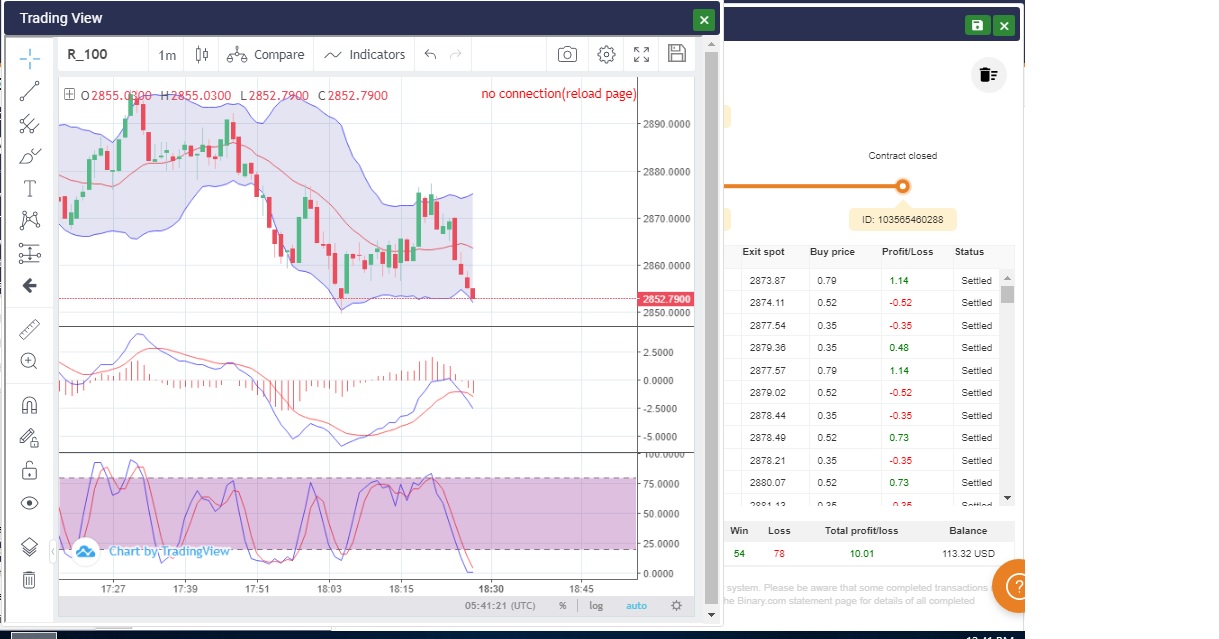Toggle magnet mode for drawings
1219x639 pixels.
click(30, 405)
